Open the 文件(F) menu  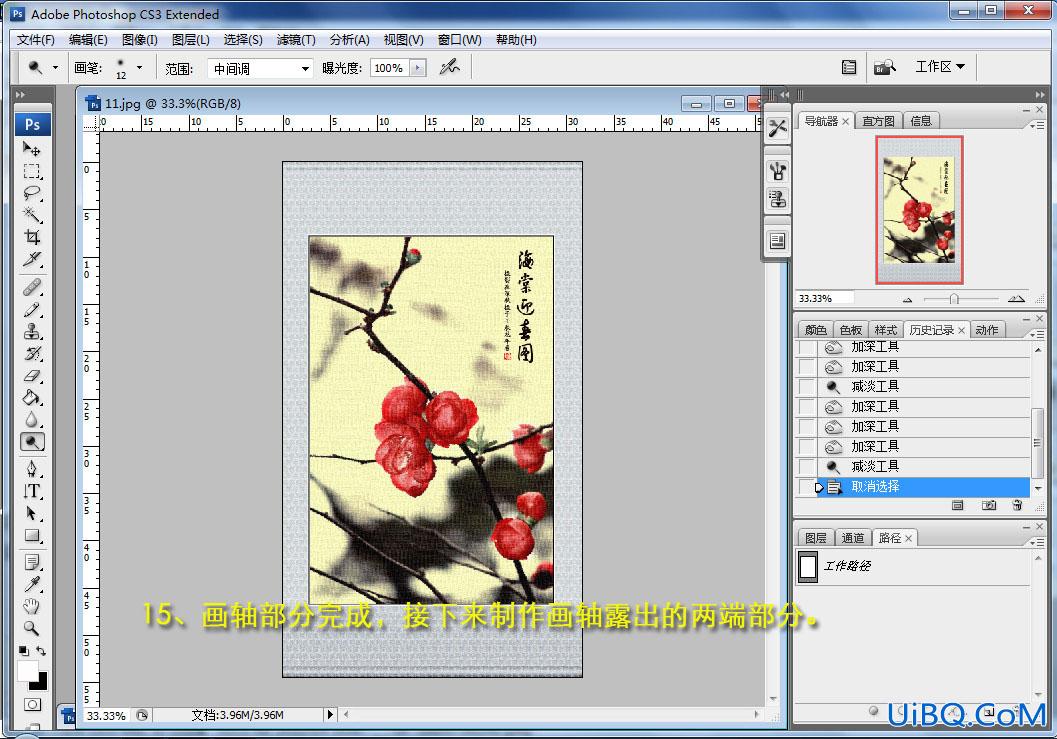pyautogui.click(x=36, y=40)
